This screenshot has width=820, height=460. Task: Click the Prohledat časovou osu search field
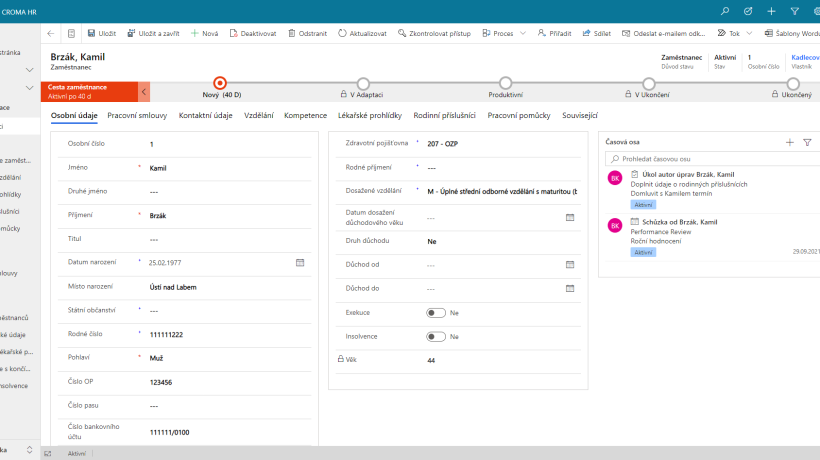pos(712,159)
